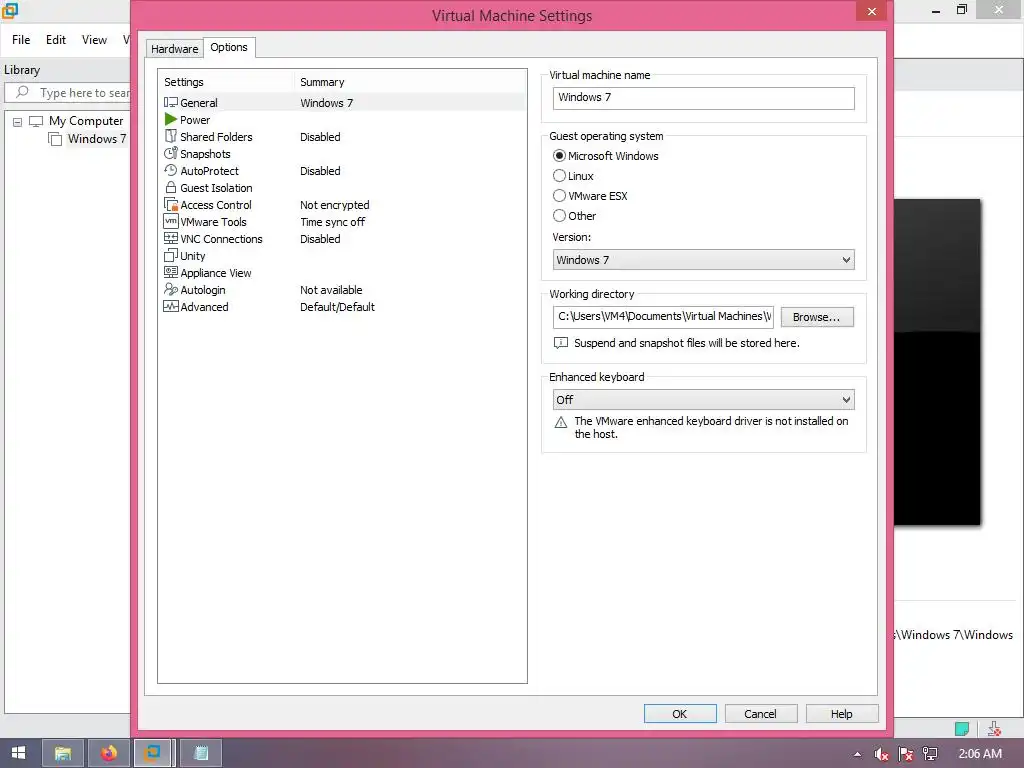Click the VMware Workstation taskbar icon
This screenshot has height=768, width=1024.
click(153, 753)
